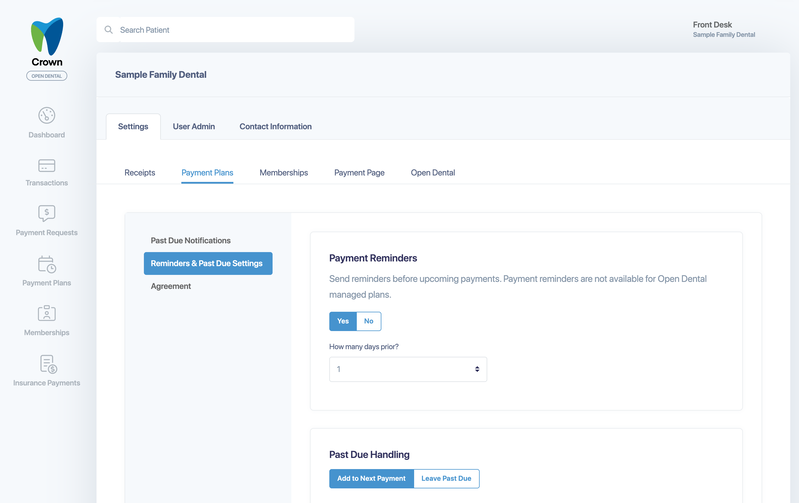Viewport: 799px width, 503px height.
Task: Click the OPEN DENTAL badge
Action: coord(46,76)
